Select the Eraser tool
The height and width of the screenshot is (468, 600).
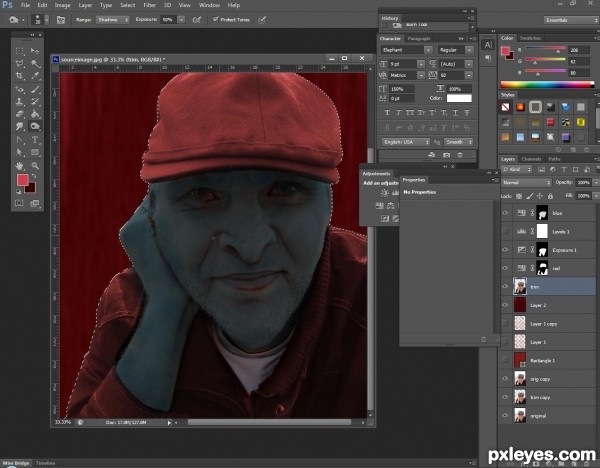point(19,114)
